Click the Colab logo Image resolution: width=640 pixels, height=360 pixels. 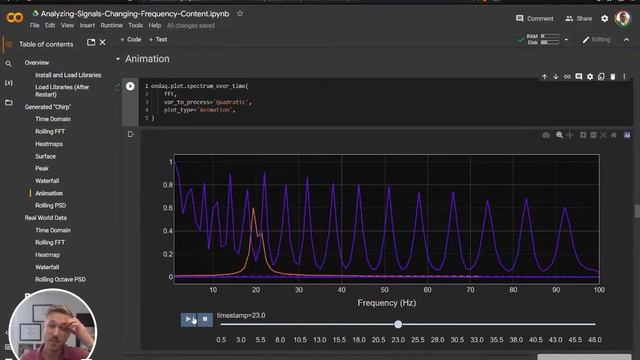click(15, 18)
